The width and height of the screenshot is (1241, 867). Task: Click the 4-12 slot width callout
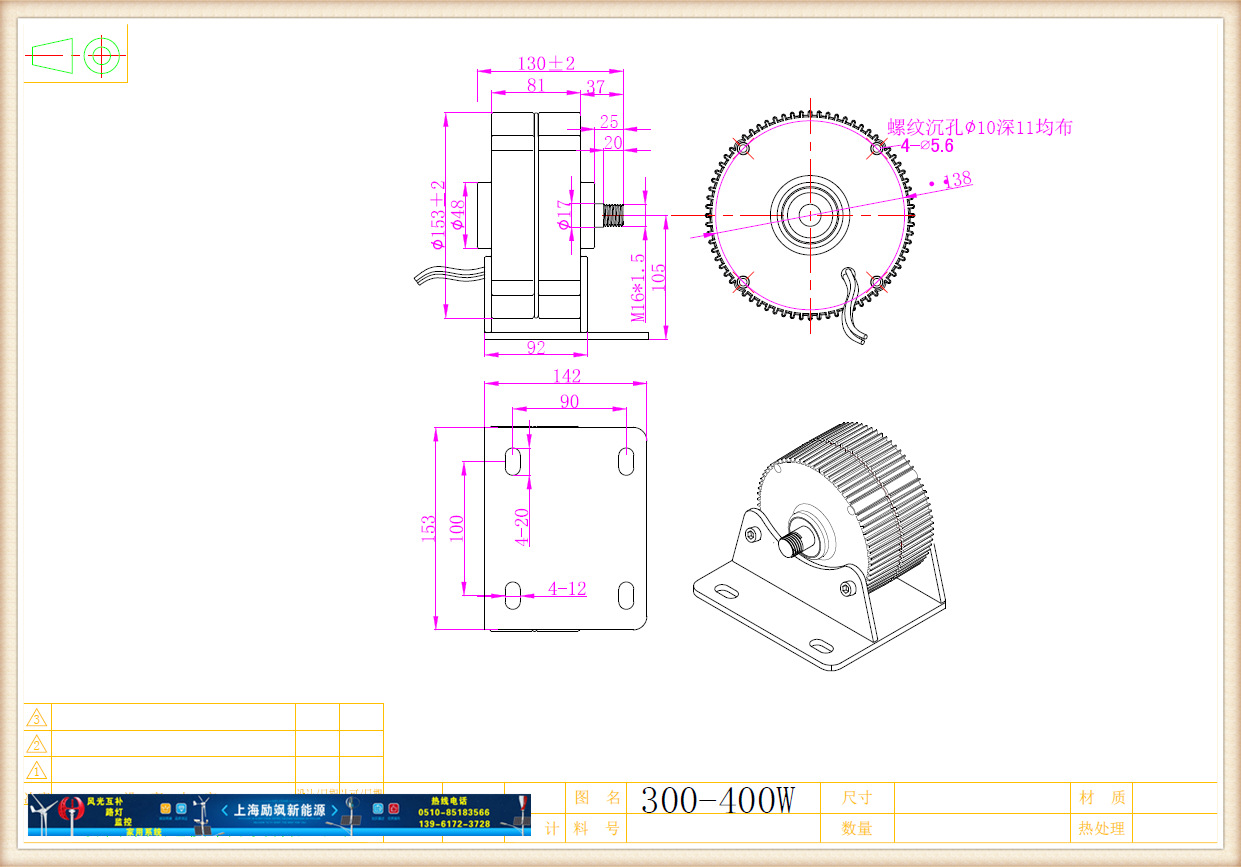[567, 589]
